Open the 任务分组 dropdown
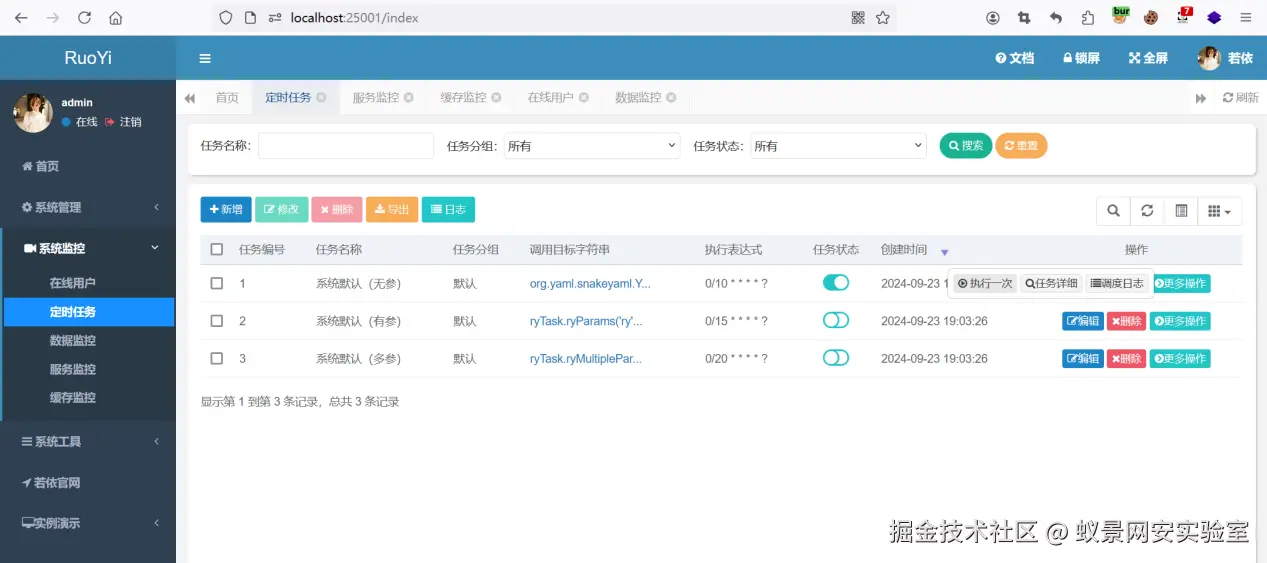This screenshot has height=563, width=1267. pos(592,146)
